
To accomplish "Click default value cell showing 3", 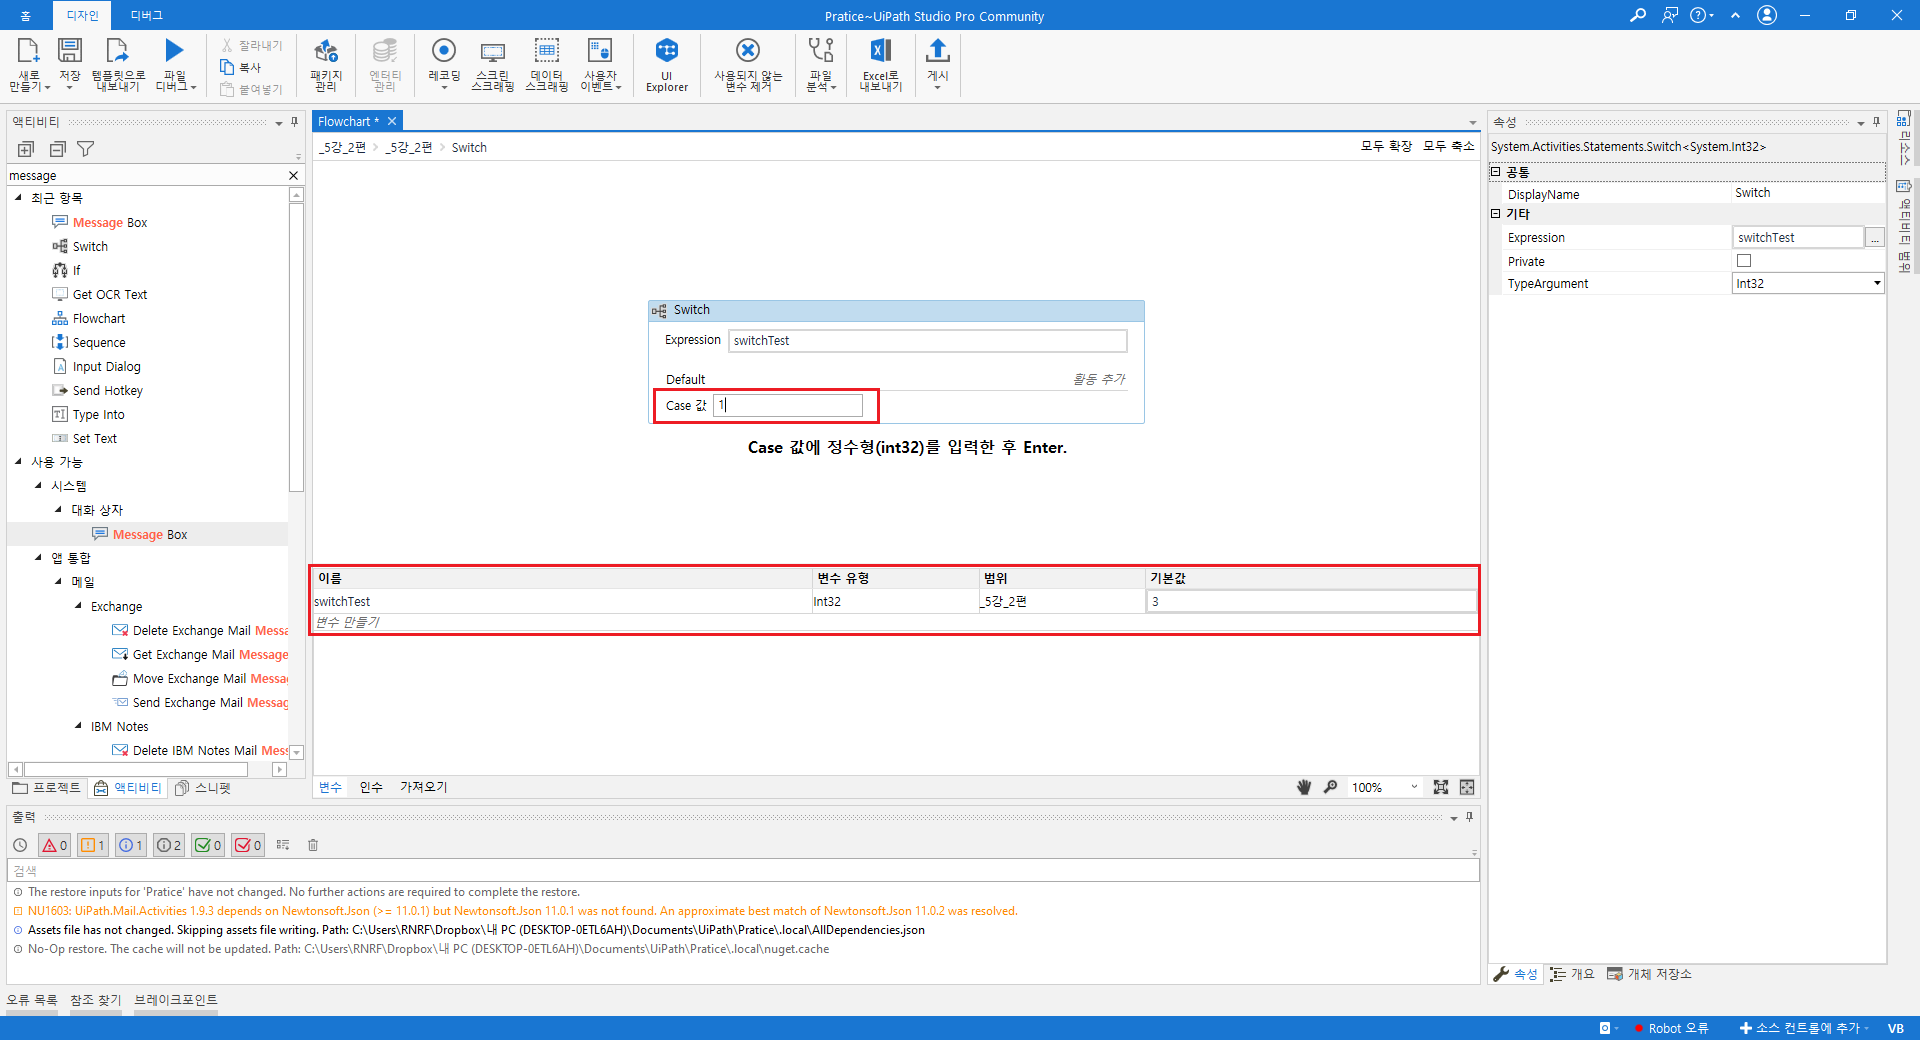I will [1311, 601].
